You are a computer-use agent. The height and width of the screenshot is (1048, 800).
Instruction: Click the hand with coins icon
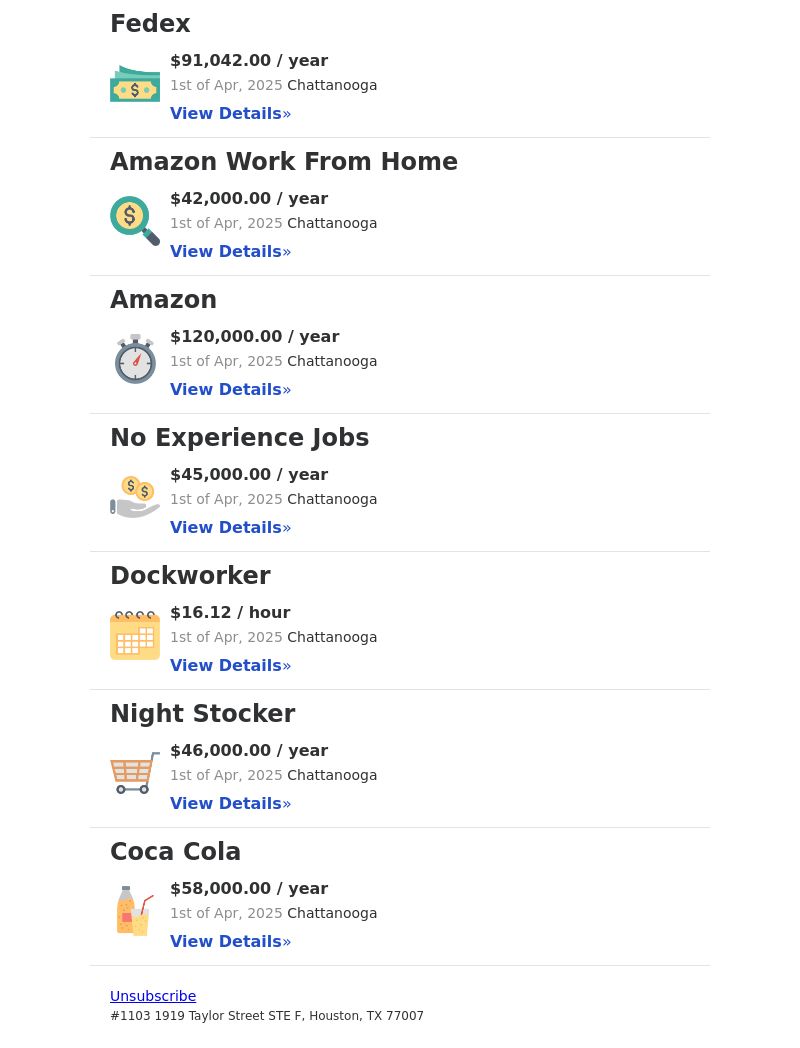pyautogui.click(x=135, y=497)
